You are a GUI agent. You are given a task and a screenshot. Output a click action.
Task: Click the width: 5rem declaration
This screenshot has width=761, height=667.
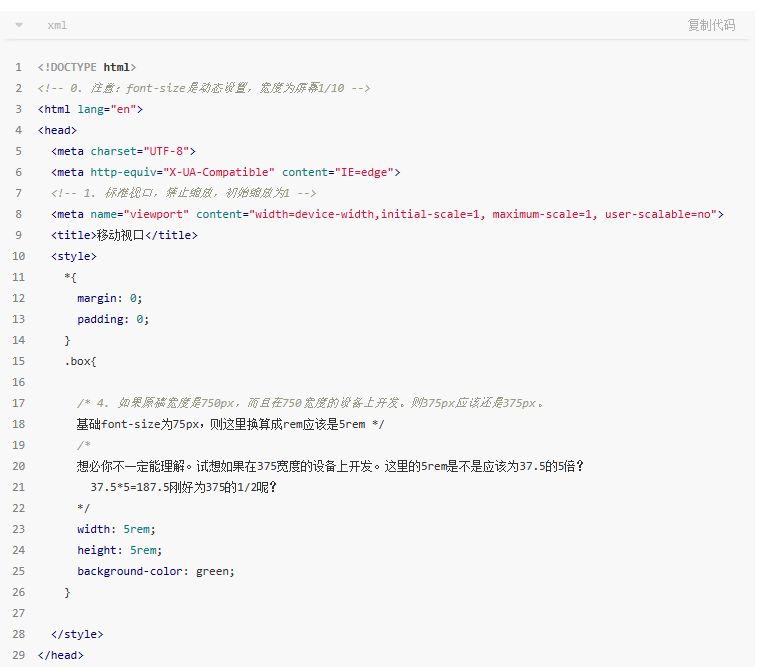(116, 529)
